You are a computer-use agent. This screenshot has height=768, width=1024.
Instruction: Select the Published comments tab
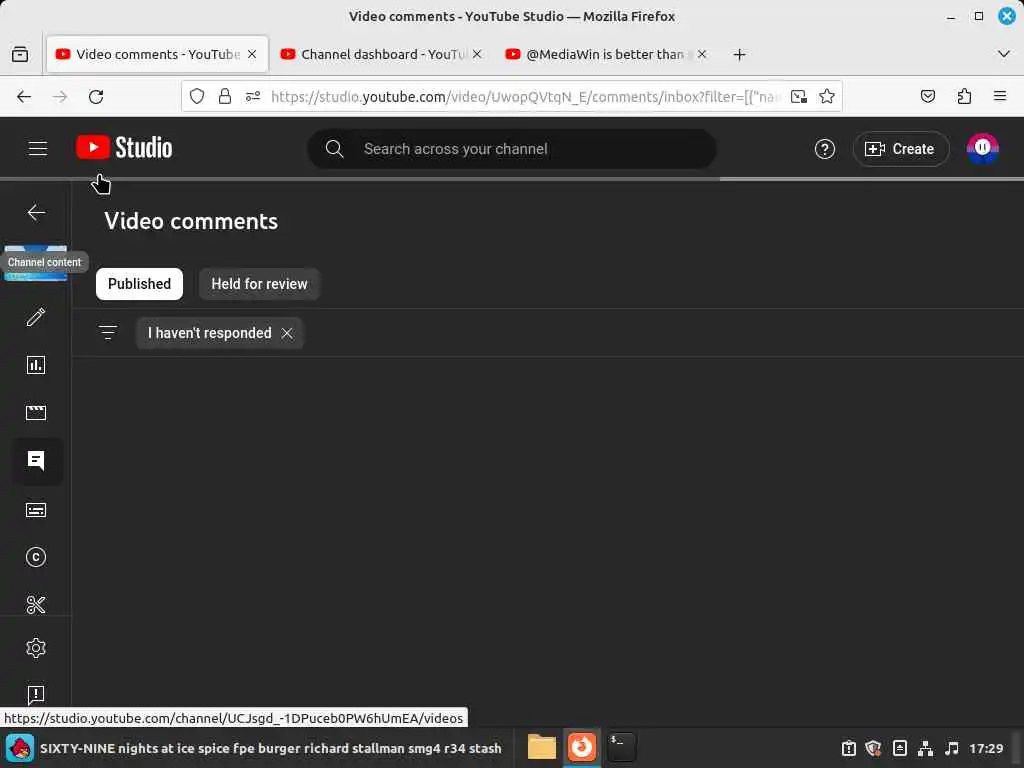[x=139, y=284]
